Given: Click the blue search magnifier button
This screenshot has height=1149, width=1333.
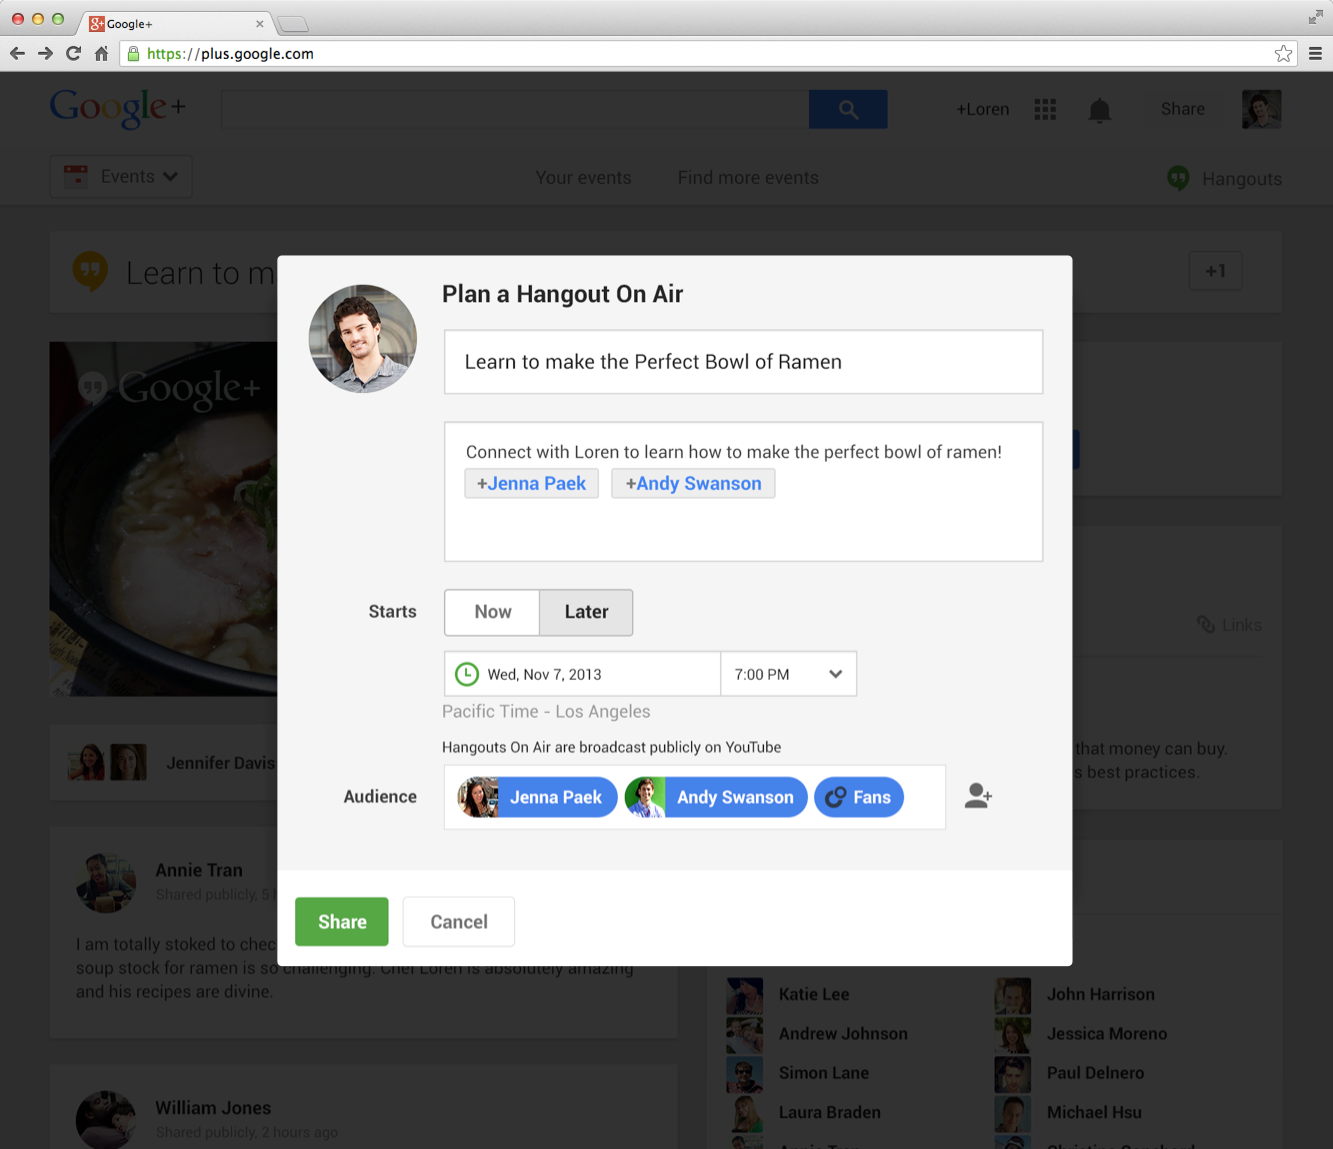Looking at the screenshot, I should 848,109.
